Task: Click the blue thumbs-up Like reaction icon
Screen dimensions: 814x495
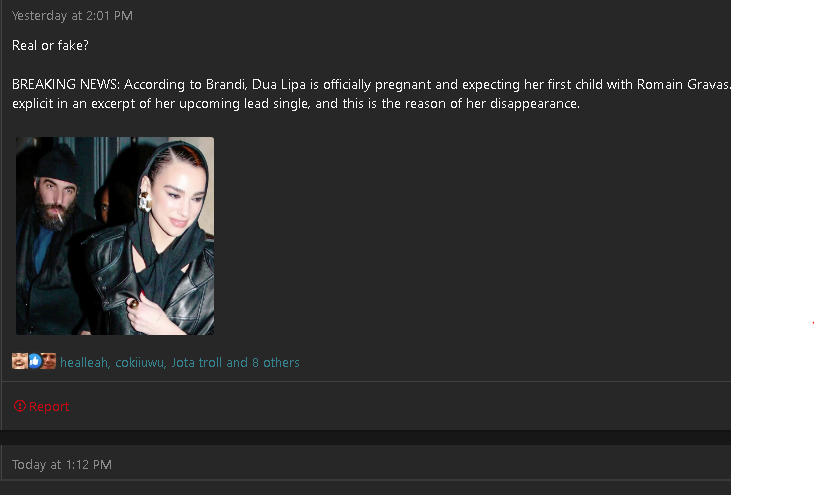Action: pyautogui.click(x=34, y=361)
